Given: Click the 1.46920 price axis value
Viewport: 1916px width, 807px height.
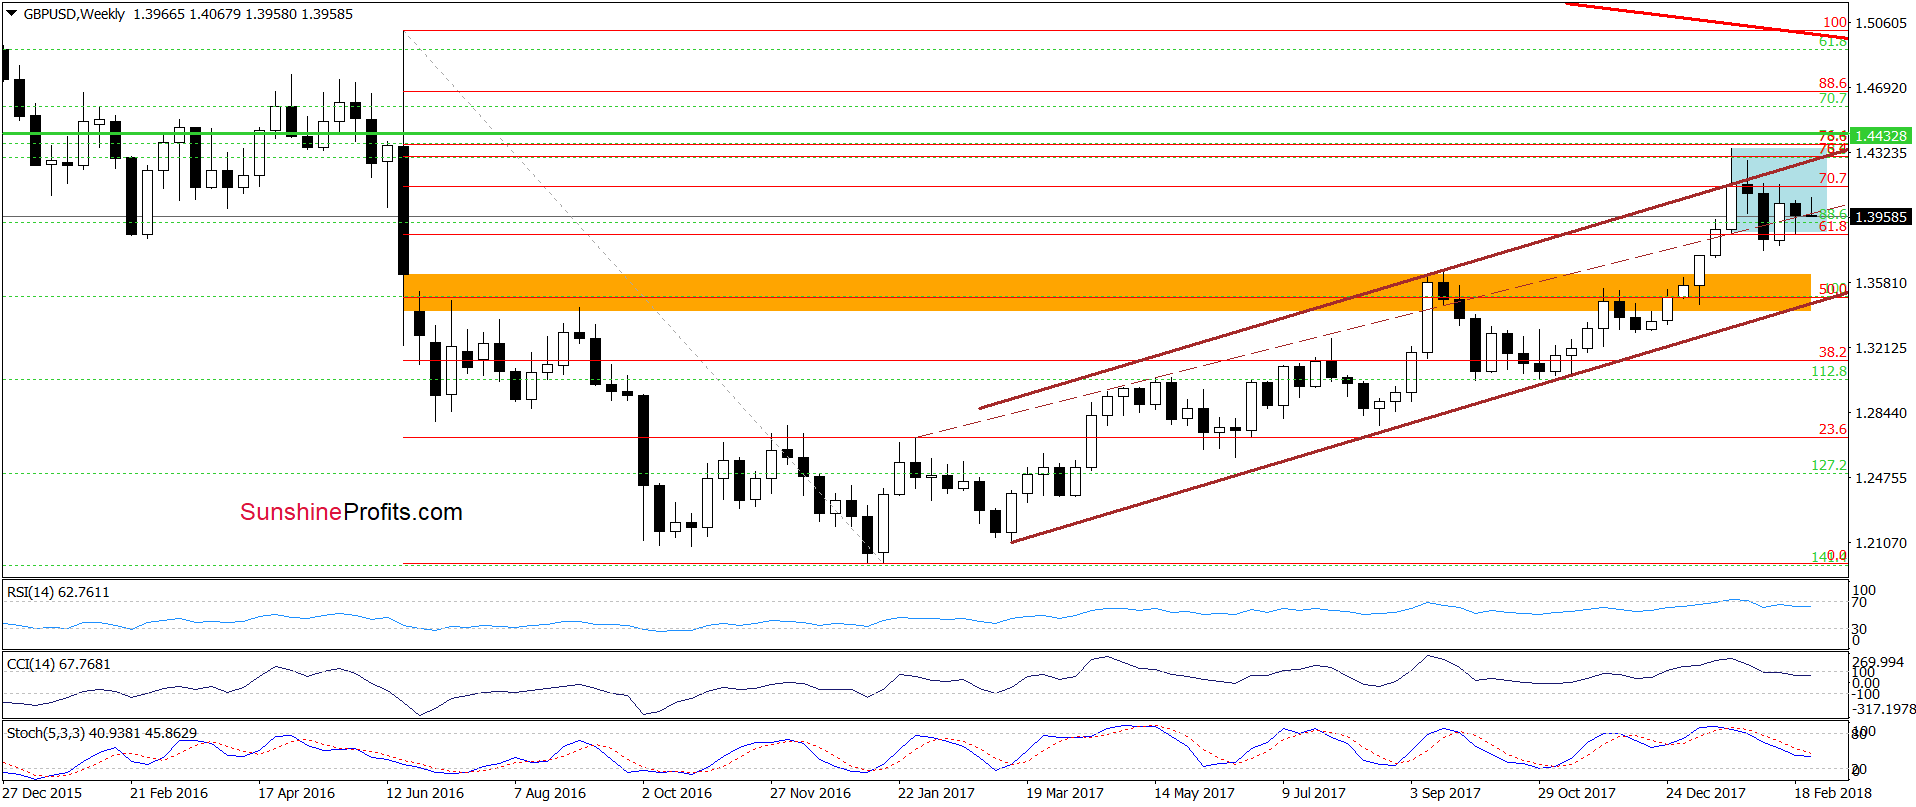Looking at the screenshot, I should tap(1881, 88).
